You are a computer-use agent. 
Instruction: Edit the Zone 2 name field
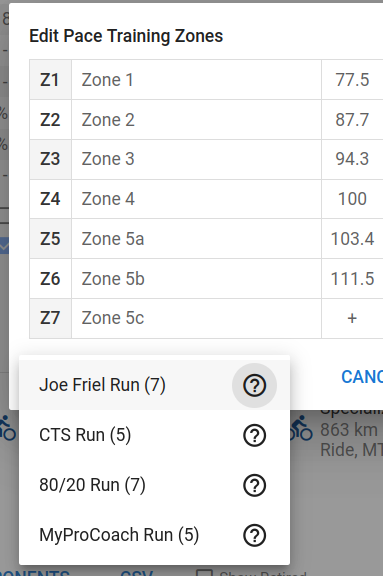pos(196,120)
